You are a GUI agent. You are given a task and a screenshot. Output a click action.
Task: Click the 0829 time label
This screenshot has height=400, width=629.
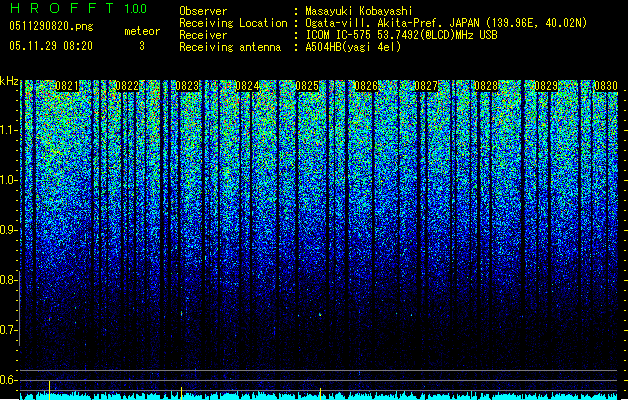coord(546,86)
